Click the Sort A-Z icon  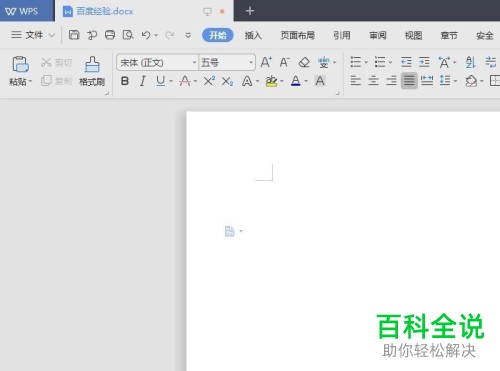pos(470,62)
